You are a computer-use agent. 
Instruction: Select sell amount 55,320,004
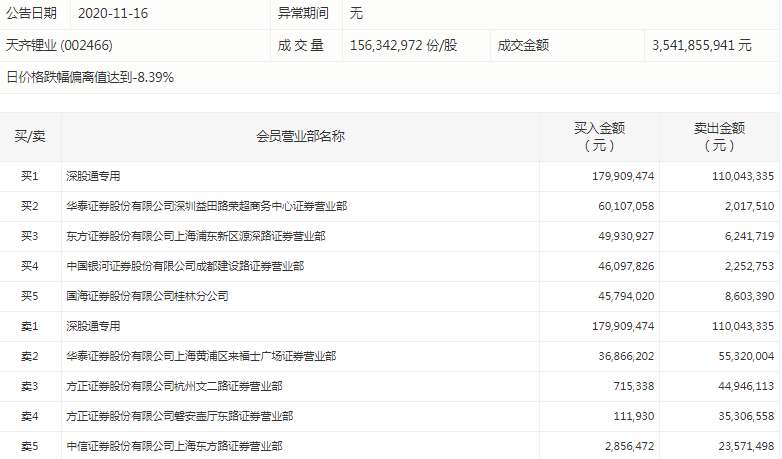click(747, 356)
